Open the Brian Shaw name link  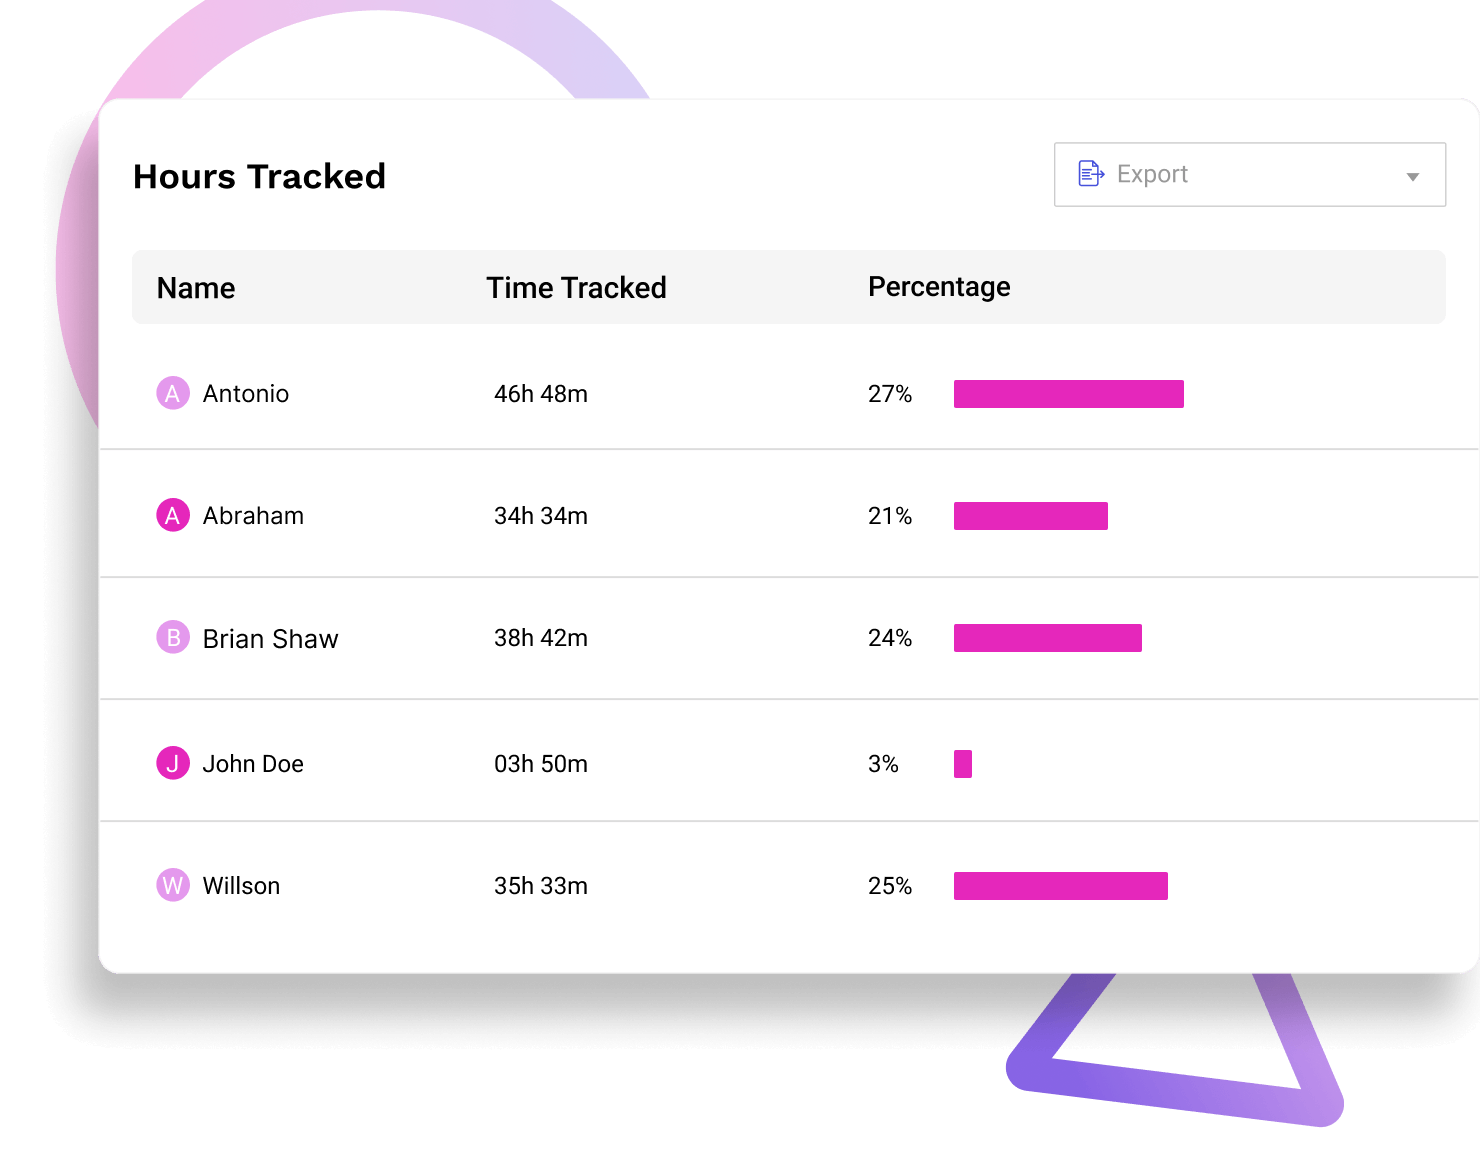click(270, 639)
